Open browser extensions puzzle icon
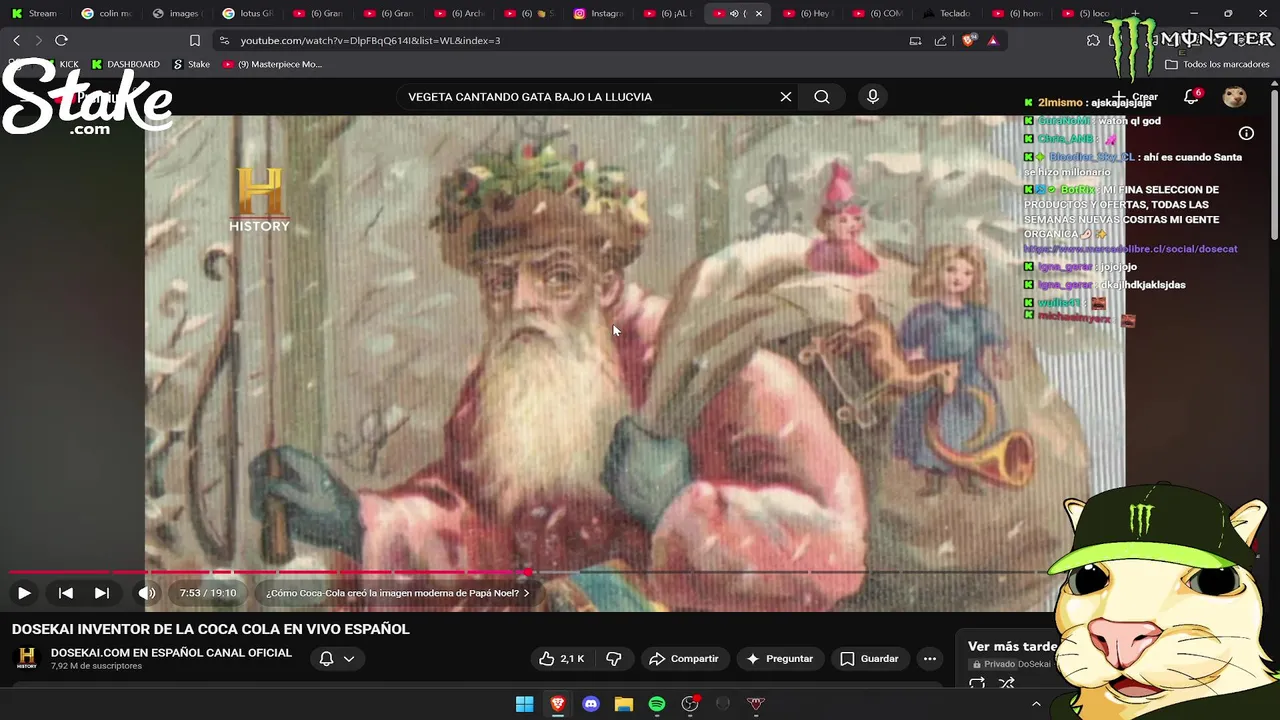This screenshot has height=720, width=1280. click(x=1093, y=41)
